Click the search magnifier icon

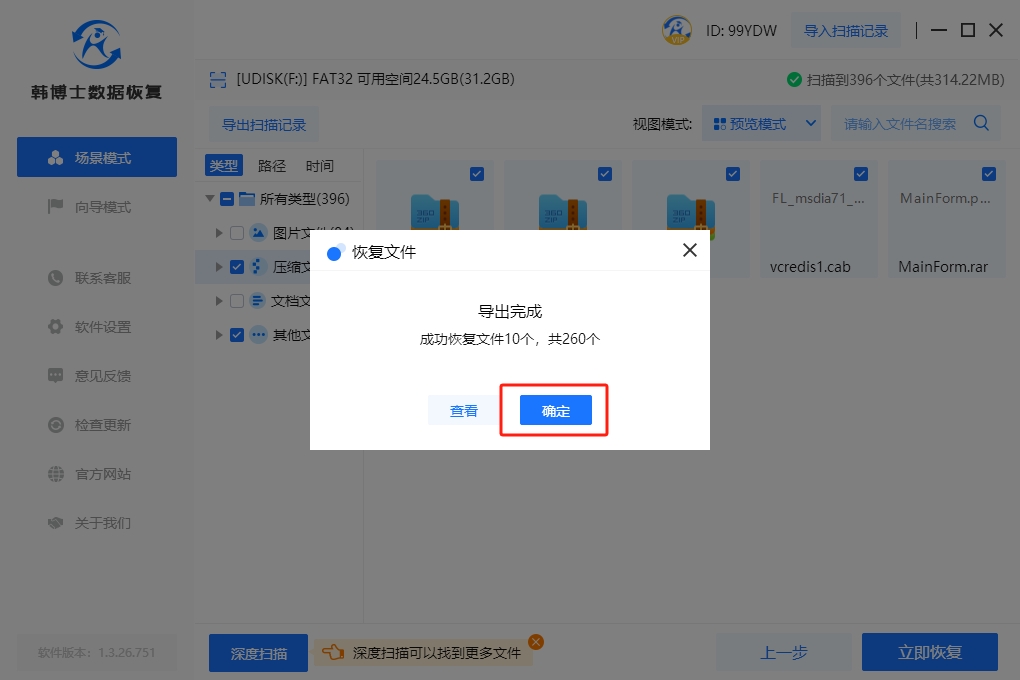point(981,124)
